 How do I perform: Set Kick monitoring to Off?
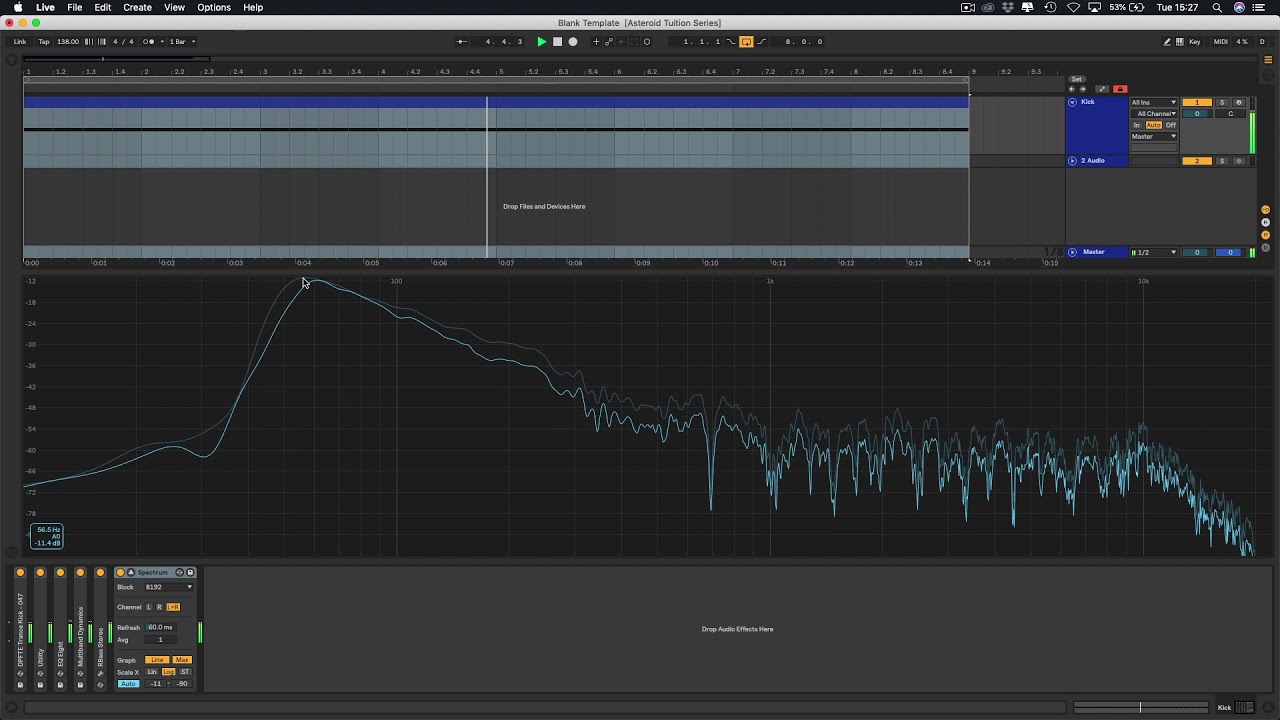(x=1170, y=125)
